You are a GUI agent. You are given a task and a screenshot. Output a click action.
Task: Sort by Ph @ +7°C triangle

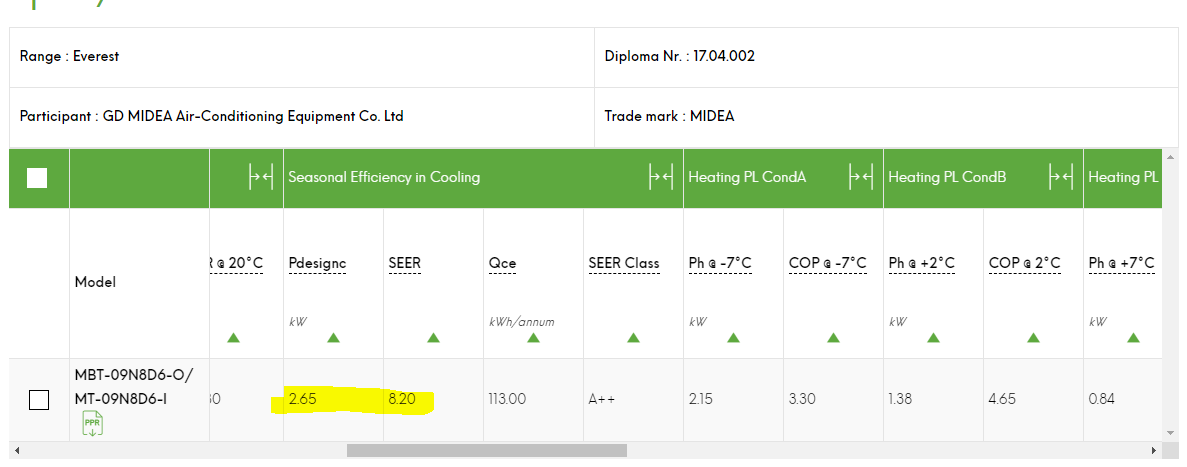coord(1132,338)
